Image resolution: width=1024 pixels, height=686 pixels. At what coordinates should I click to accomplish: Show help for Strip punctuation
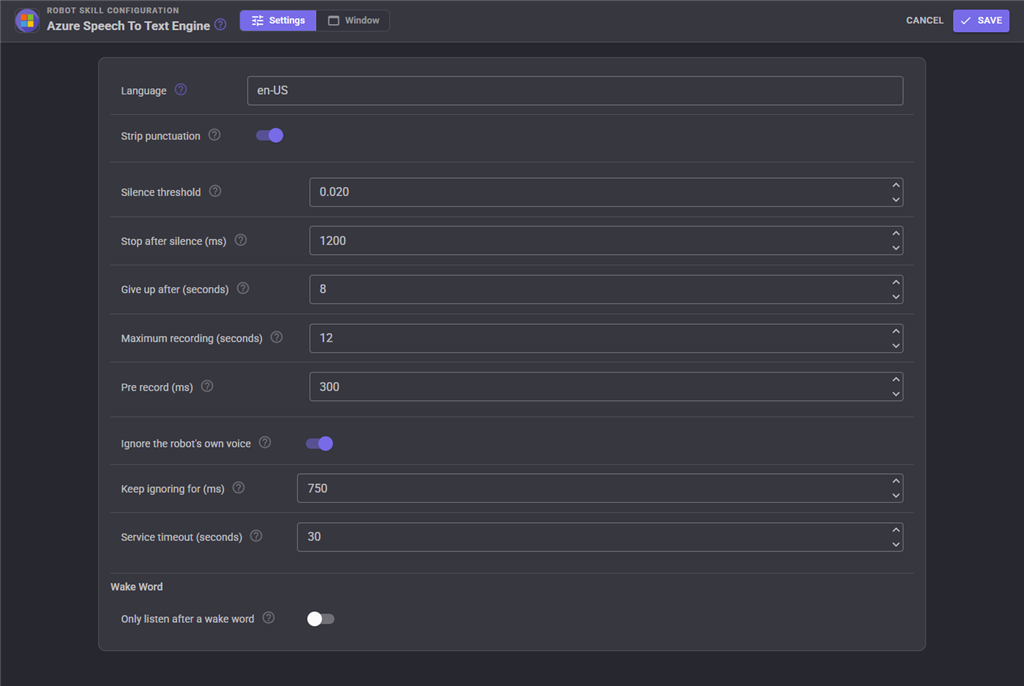coord(214,135)
